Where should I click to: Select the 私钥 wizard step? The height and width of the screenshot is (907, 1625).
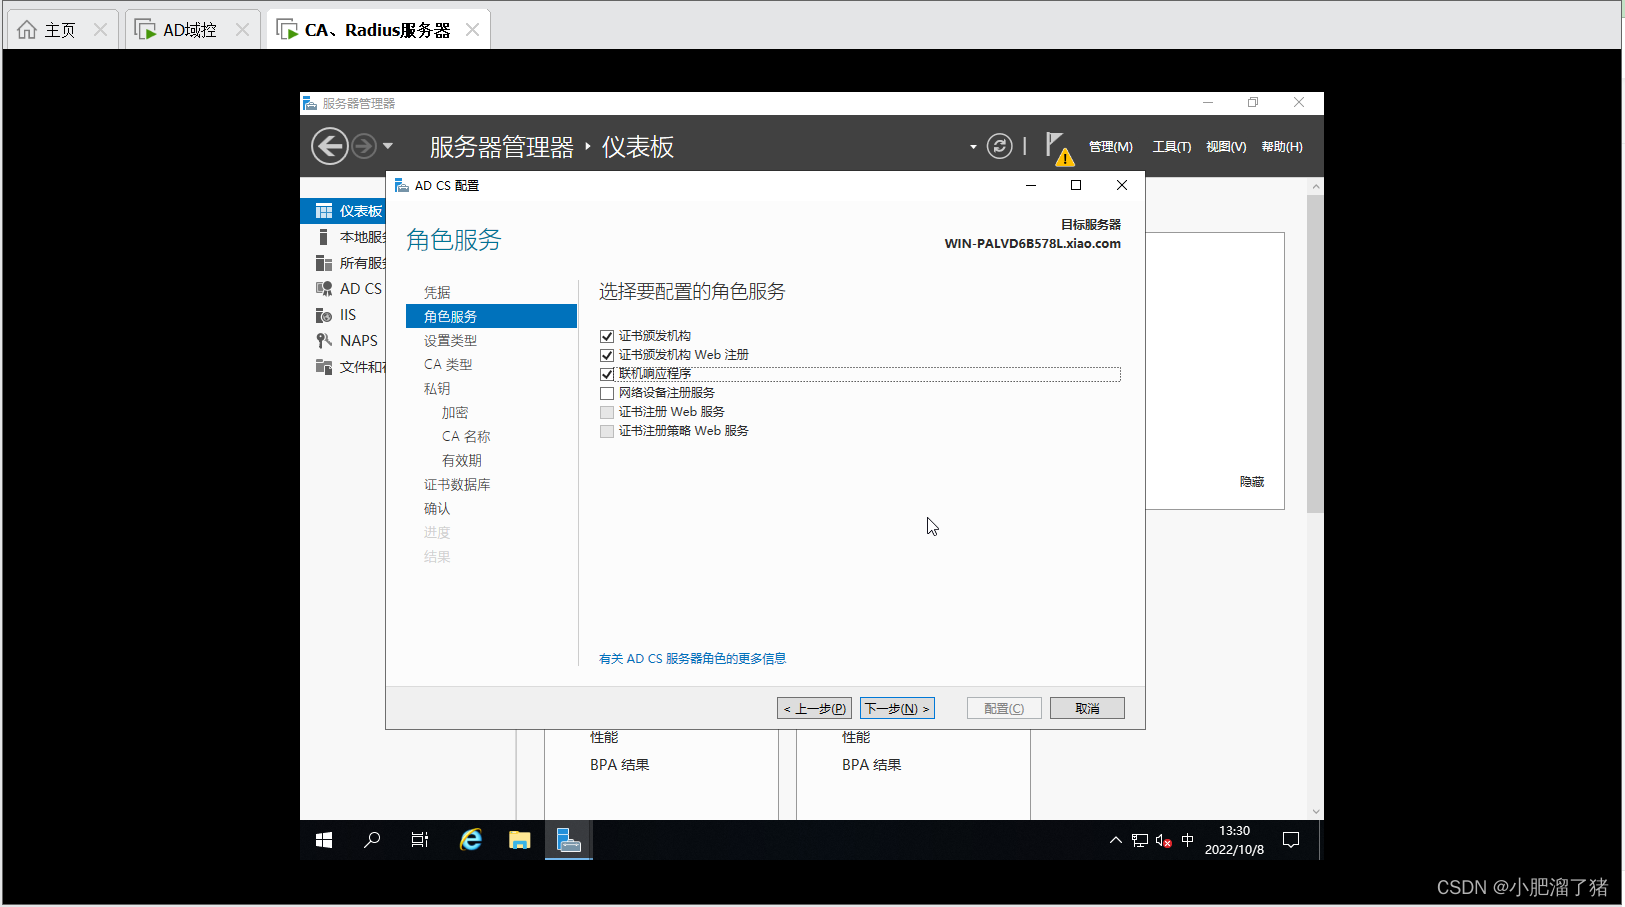tap(437, 388)
